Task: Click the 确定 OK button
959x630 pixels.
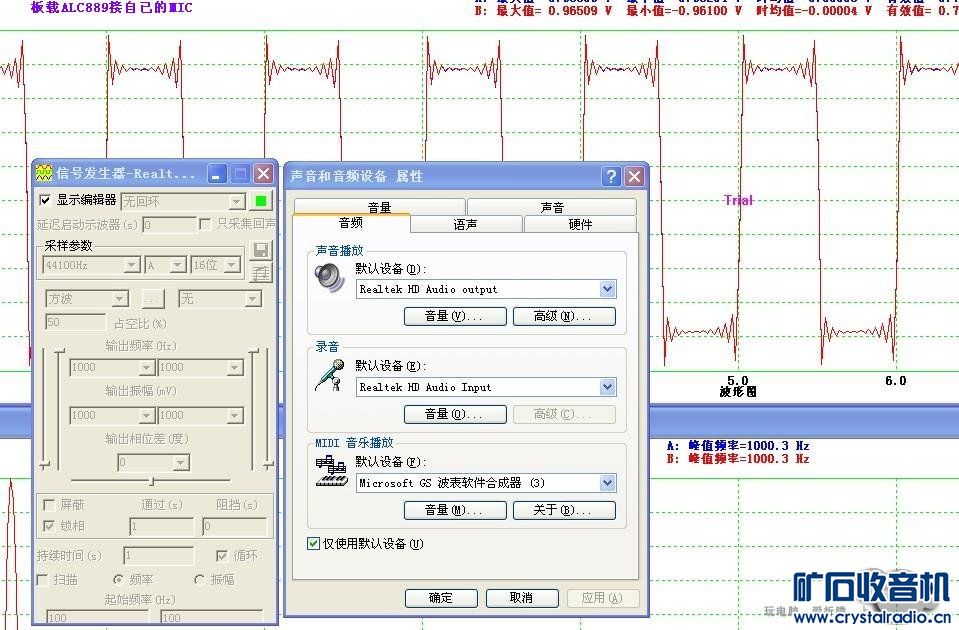Action: [x=441, y=598]
